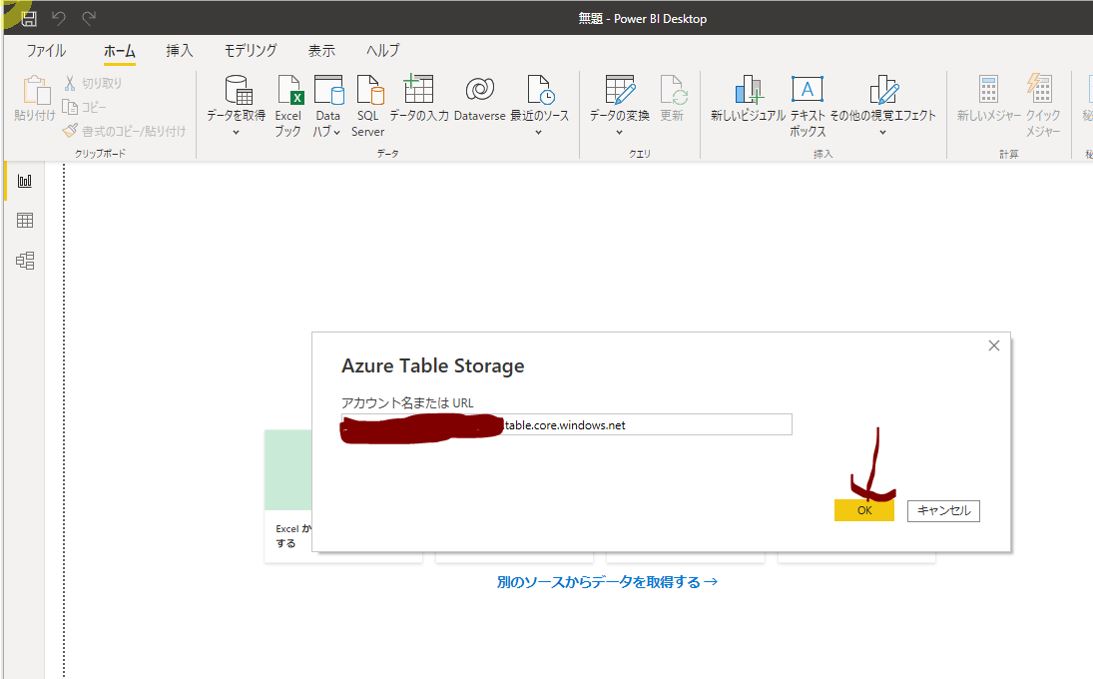Switch to report view in left sidebar
The height and width of the screenshot is (679, 1093).
click(x=25, y=181)
